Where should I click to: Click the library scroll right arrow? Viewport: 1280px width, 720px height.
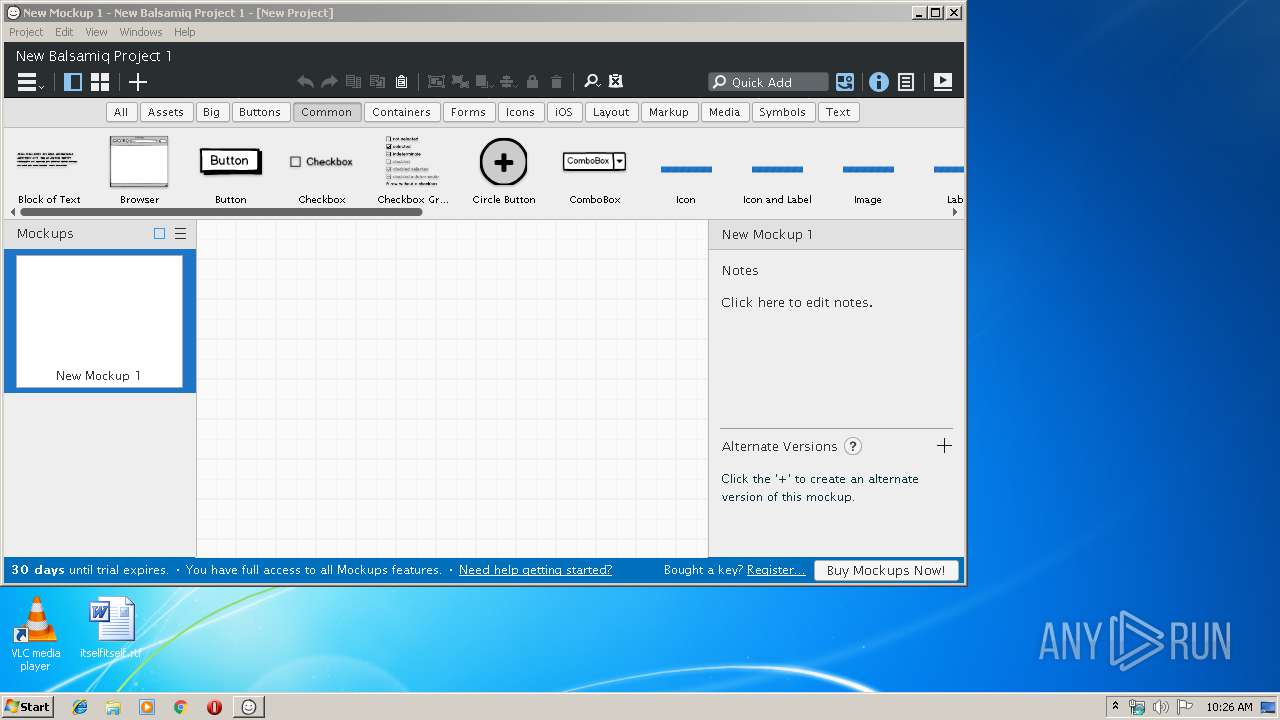955,212
